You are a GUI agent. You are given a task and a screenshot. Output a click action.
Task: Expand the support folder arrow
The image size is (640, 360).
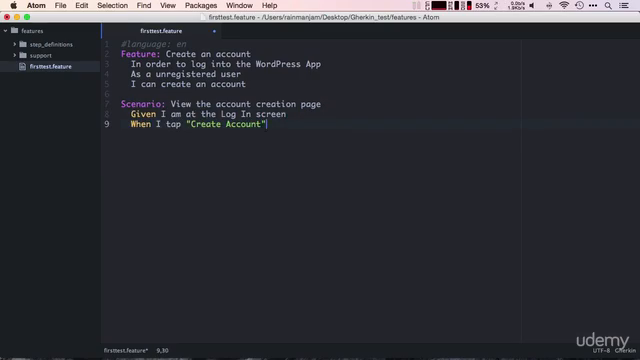[14, 55]
